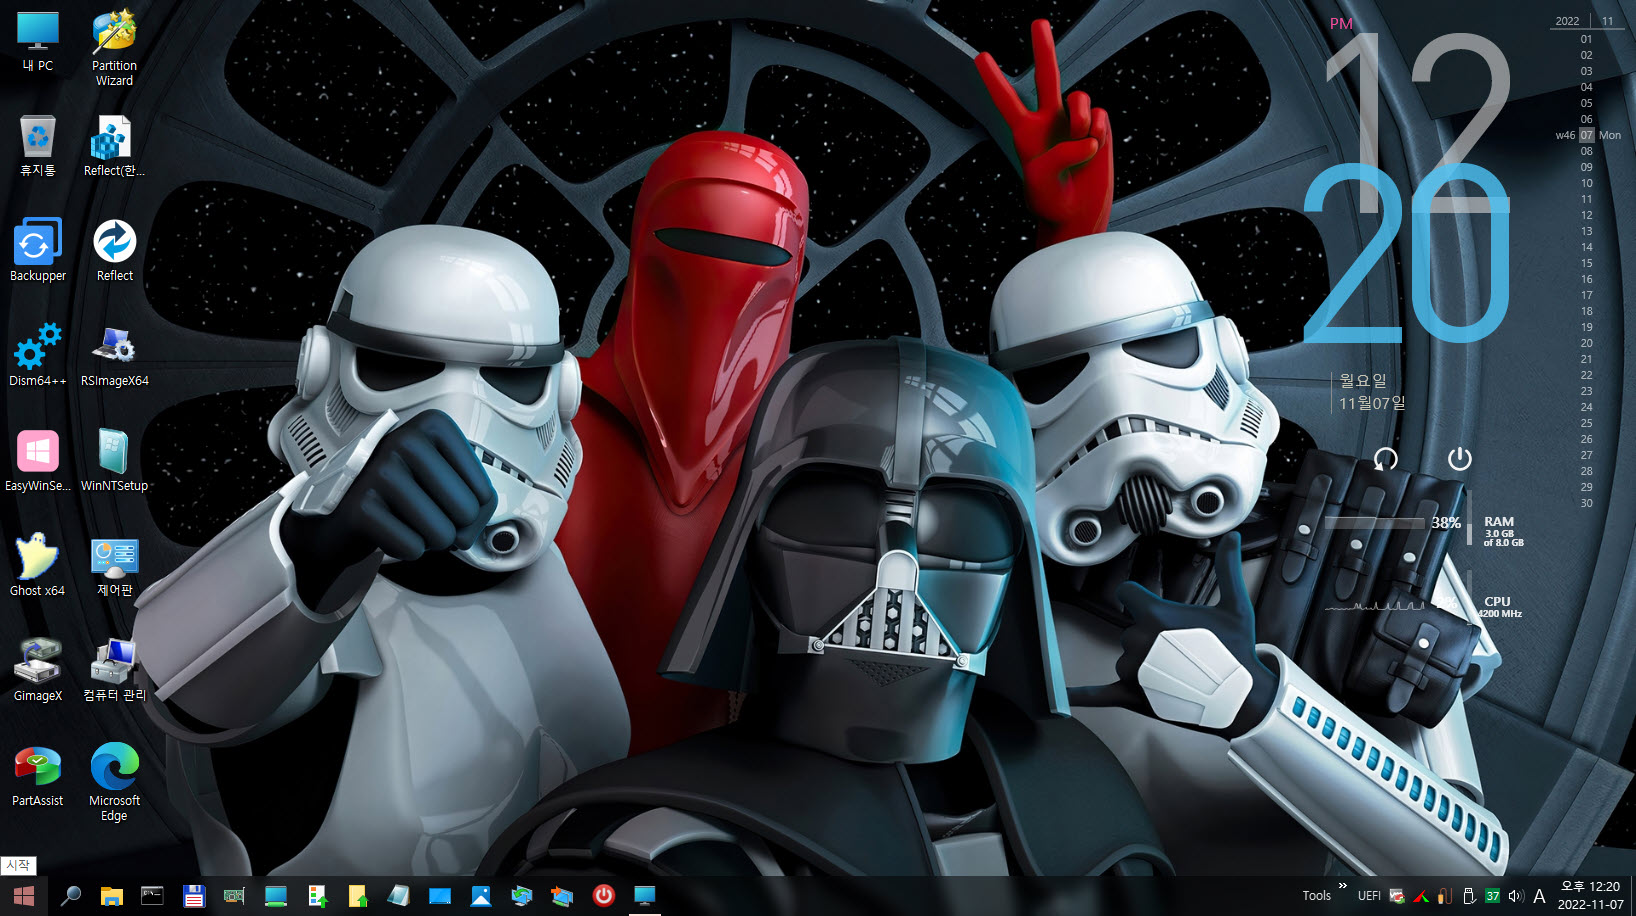Select the GimageX desktop icon
Image resolution: width=1636 pixels, height=916 pixels.
(x=38, y=671)
